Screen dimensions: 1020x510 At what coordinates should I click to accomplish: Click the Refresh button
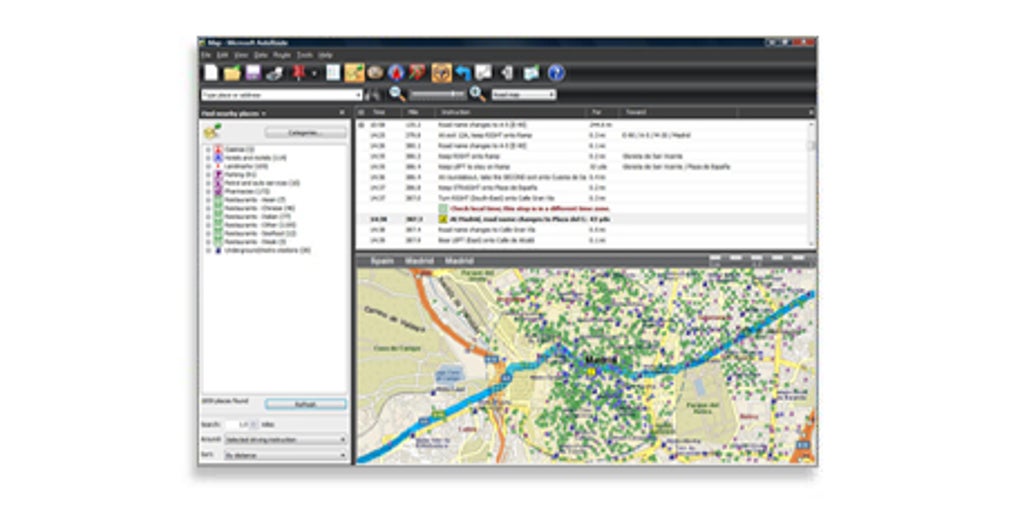[305, 404]
